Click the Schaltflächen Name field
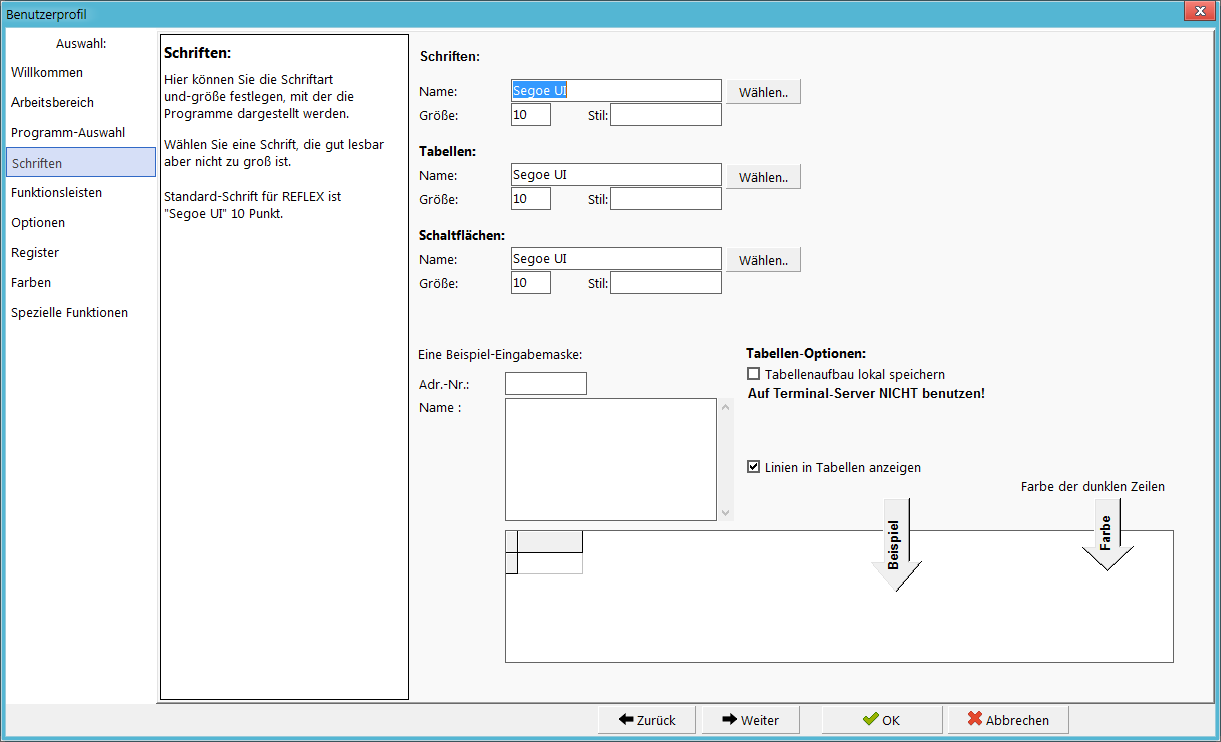 [x=615, y=259]
